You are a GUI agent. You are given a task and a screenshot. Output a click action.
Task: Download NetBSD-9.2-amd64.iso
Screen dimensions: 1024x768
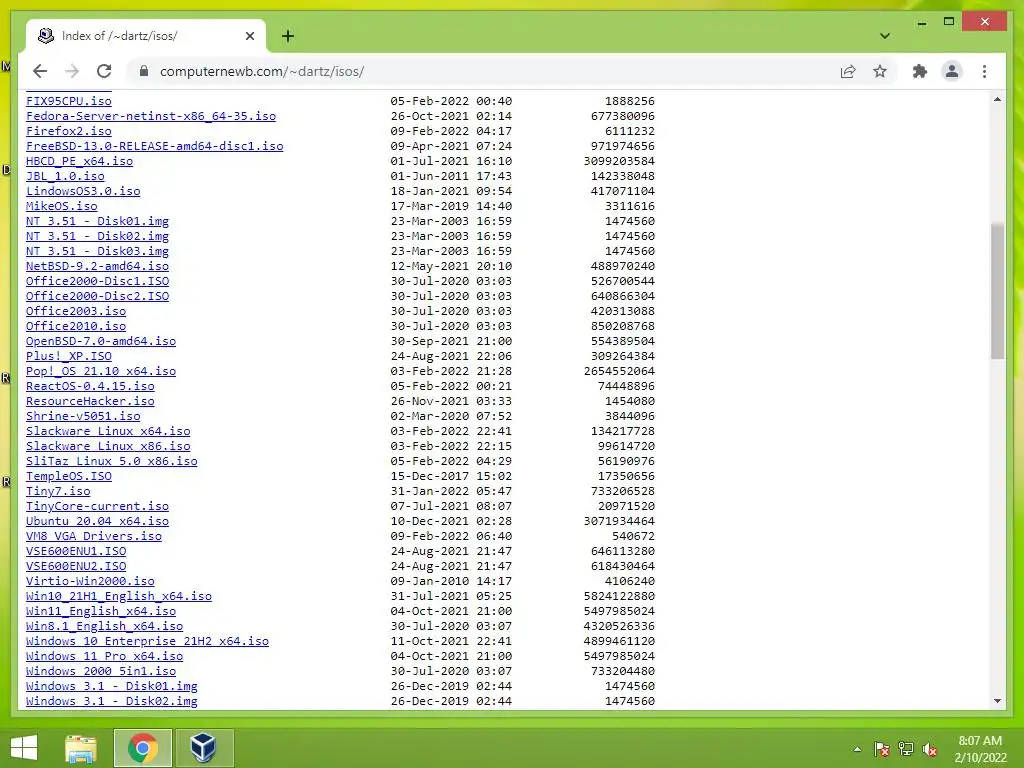point(97,266)
